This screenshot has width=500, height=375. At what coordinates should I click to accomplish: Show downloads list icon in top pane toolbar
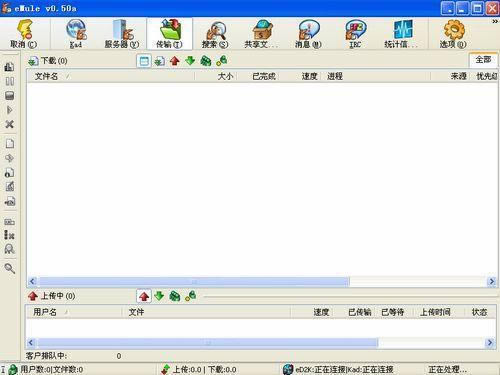[159, 61]
